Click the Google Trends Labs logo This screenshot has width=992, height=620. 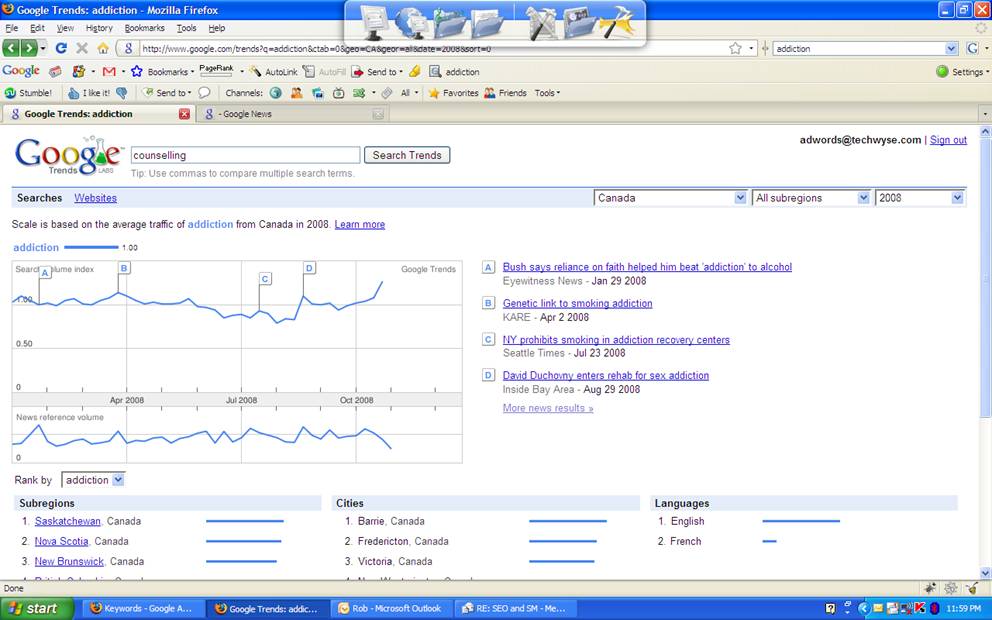click(68, 155)
